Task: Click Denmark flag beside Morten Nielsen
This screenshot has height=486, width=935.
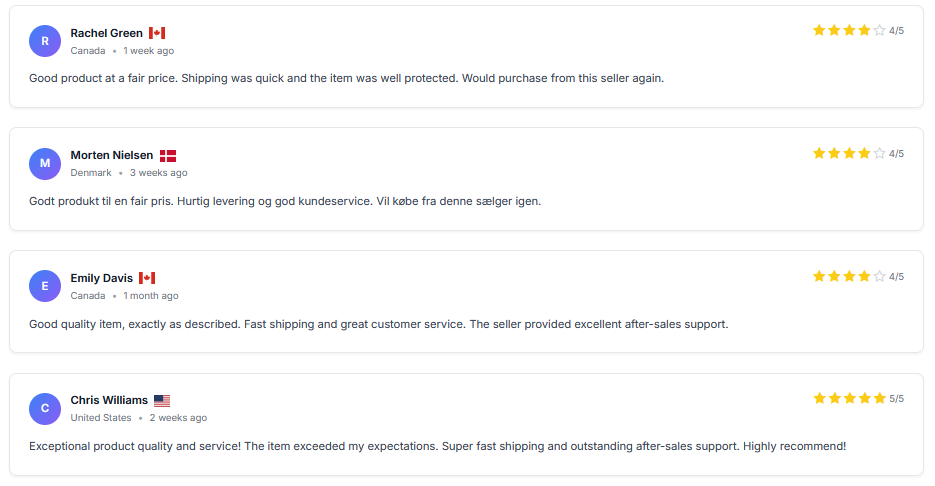Action: (x=168, y=156)
